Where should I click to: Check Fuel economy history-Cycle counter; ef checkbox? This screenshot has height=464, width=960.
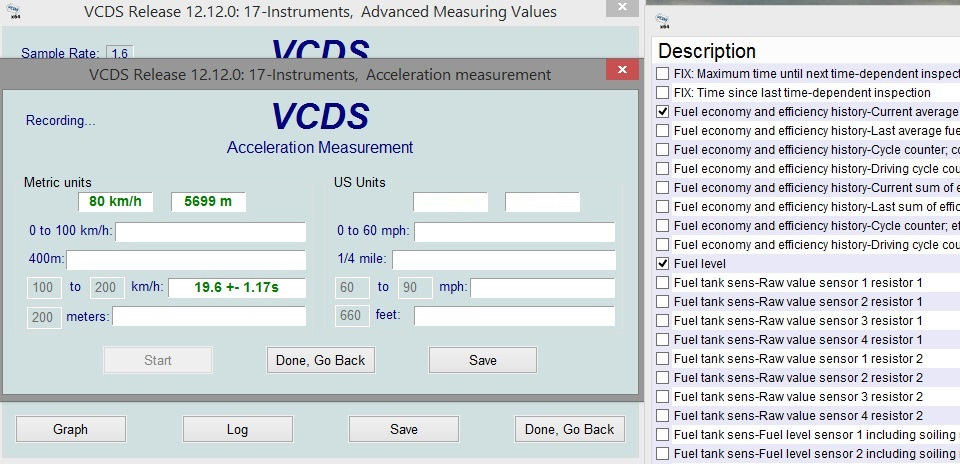point(662,226)
